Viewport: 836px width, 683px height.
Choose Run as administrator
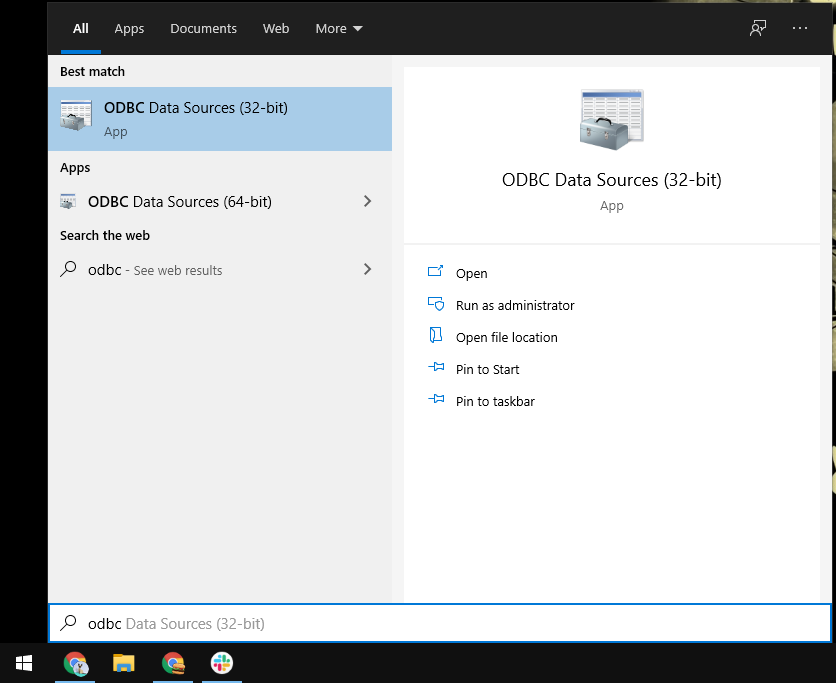coord(515,306)
